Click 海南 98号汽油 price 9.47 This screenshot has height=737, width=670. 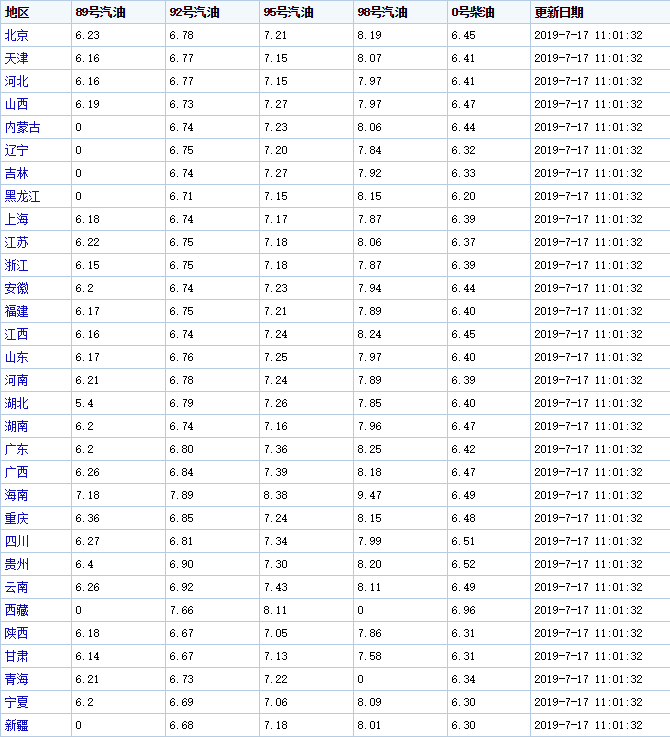pyautogui.click(x=370, y=496)
